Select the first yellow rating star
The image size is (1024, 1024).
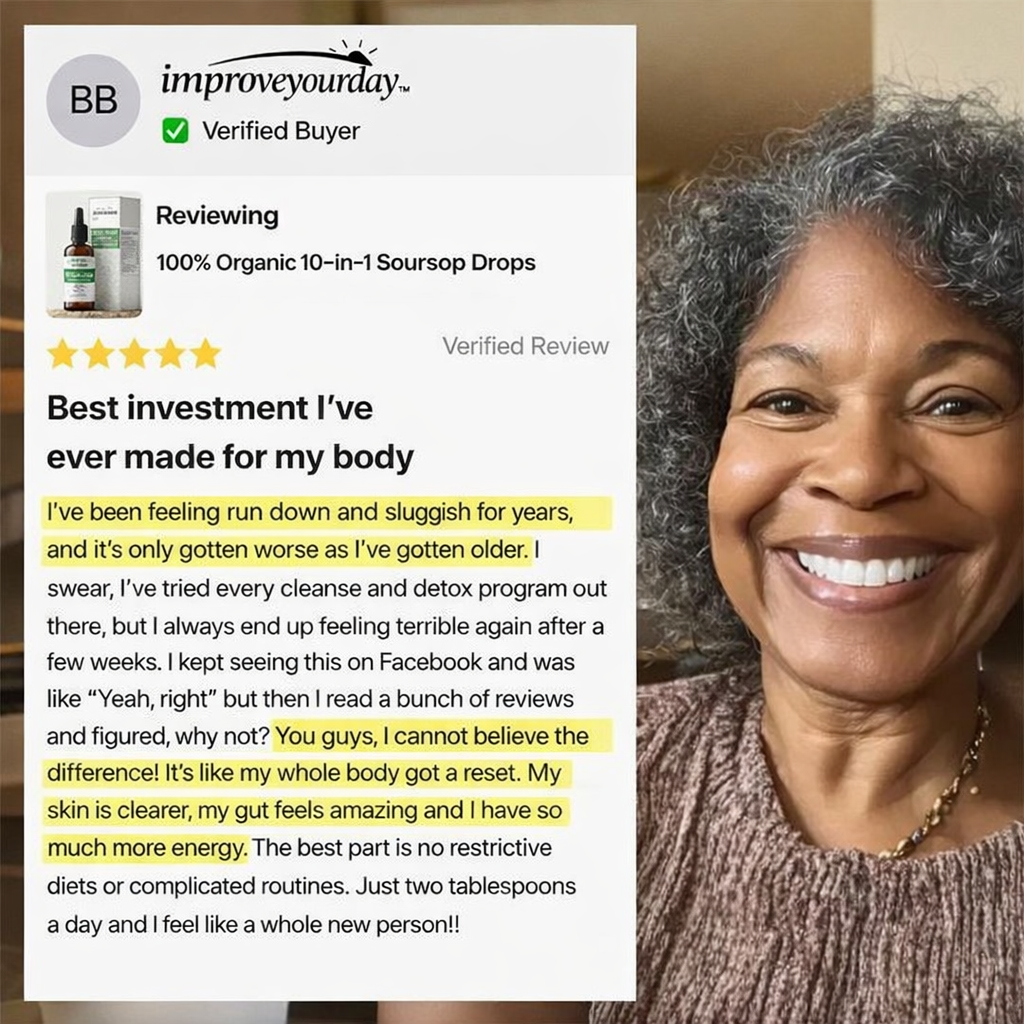(63, 353)
